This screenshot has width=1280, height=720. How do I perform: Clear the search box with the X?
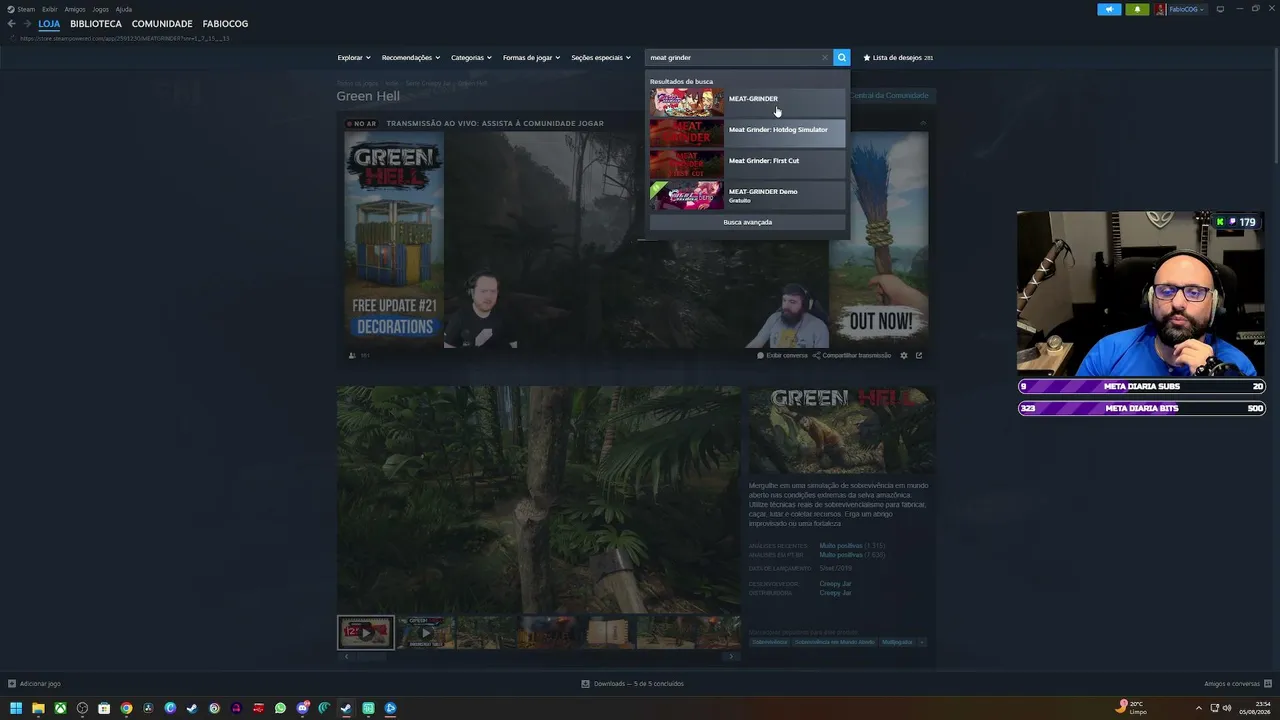(825, 58)
